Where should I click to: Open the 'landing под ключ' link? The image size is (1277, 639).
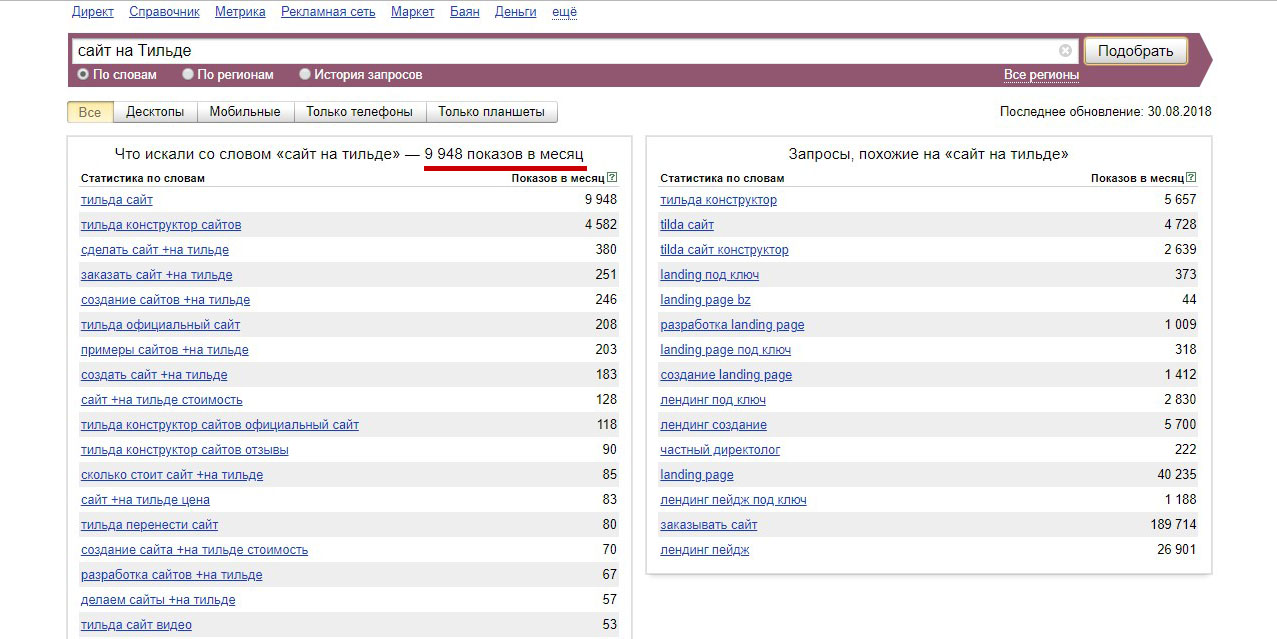tap(709, 275)
